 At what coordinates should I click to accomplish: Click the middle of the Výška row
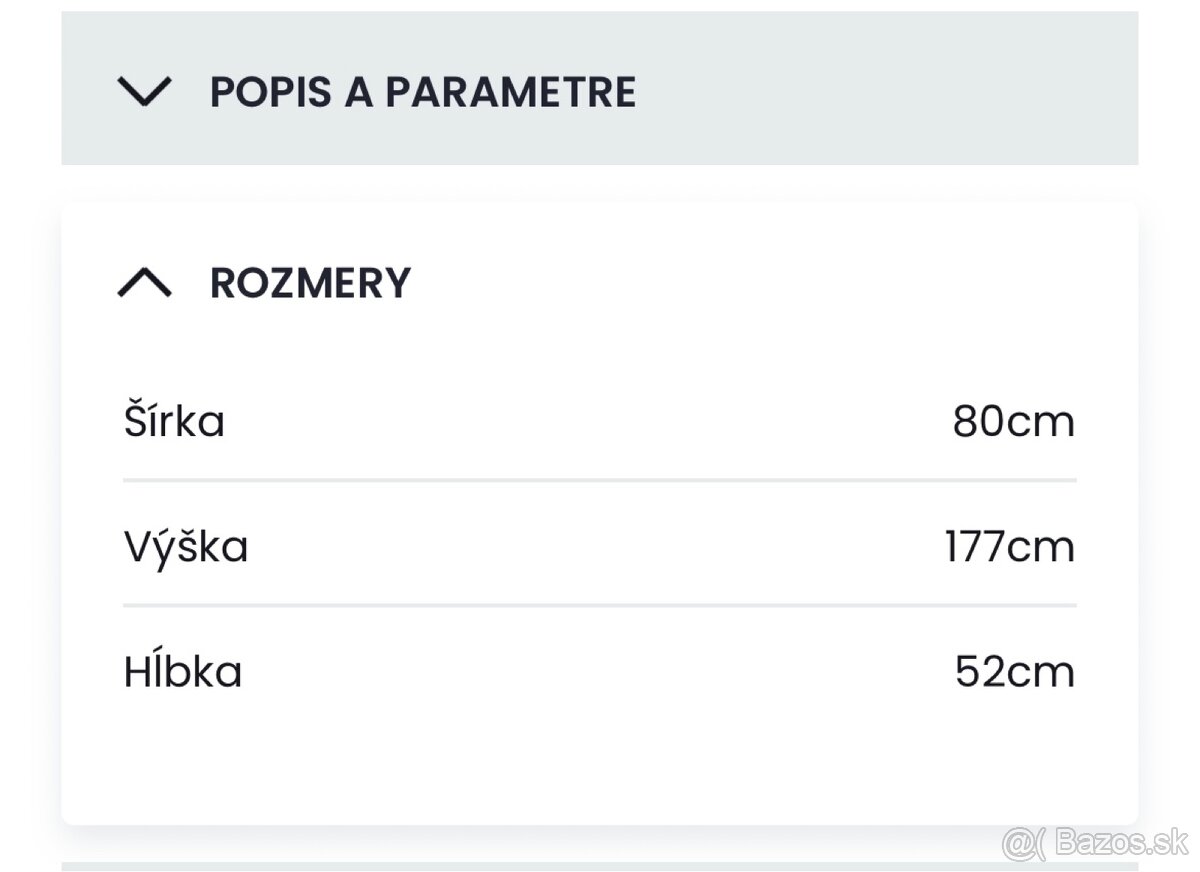(600, 547)
